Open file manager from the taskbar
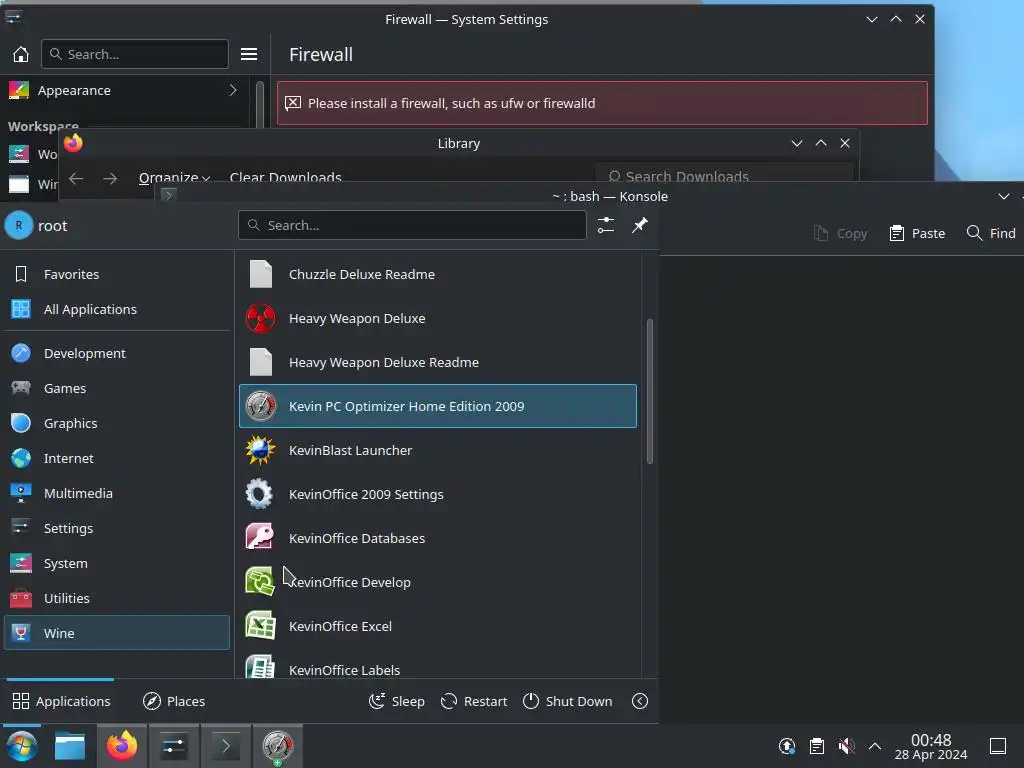Image resolution: width=1024 pixels, height=768 pixels. (x=70, y=746)
